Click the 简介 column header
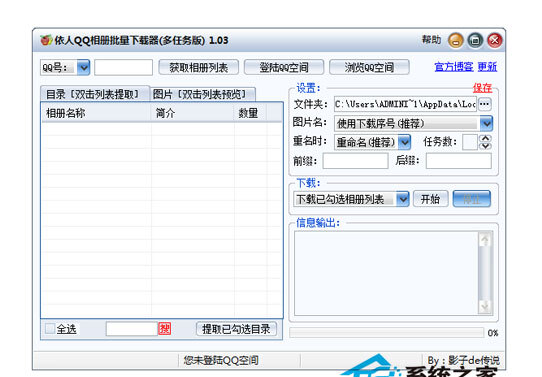Image resolution: width=542 pixels, height=377 pixels. point(193,113)
